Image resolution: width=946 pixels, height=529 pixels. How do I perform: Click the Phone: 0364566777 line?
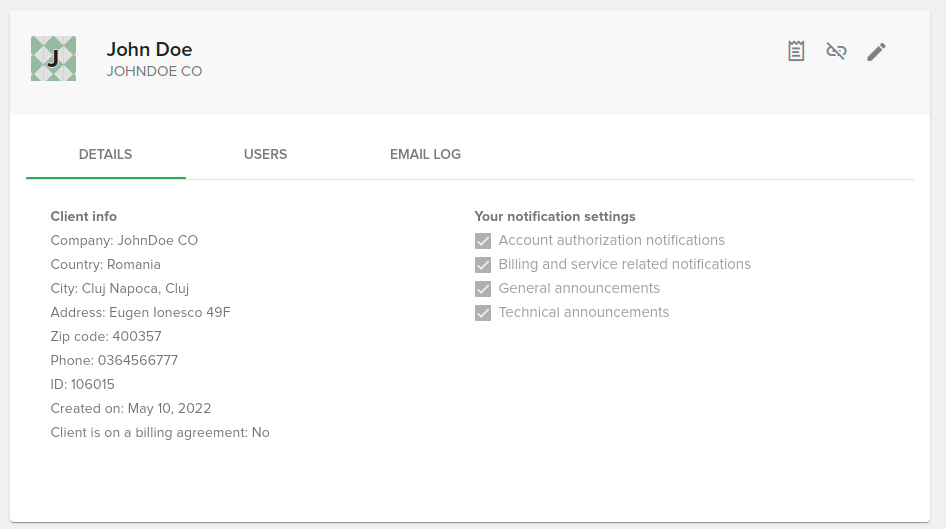114,361
